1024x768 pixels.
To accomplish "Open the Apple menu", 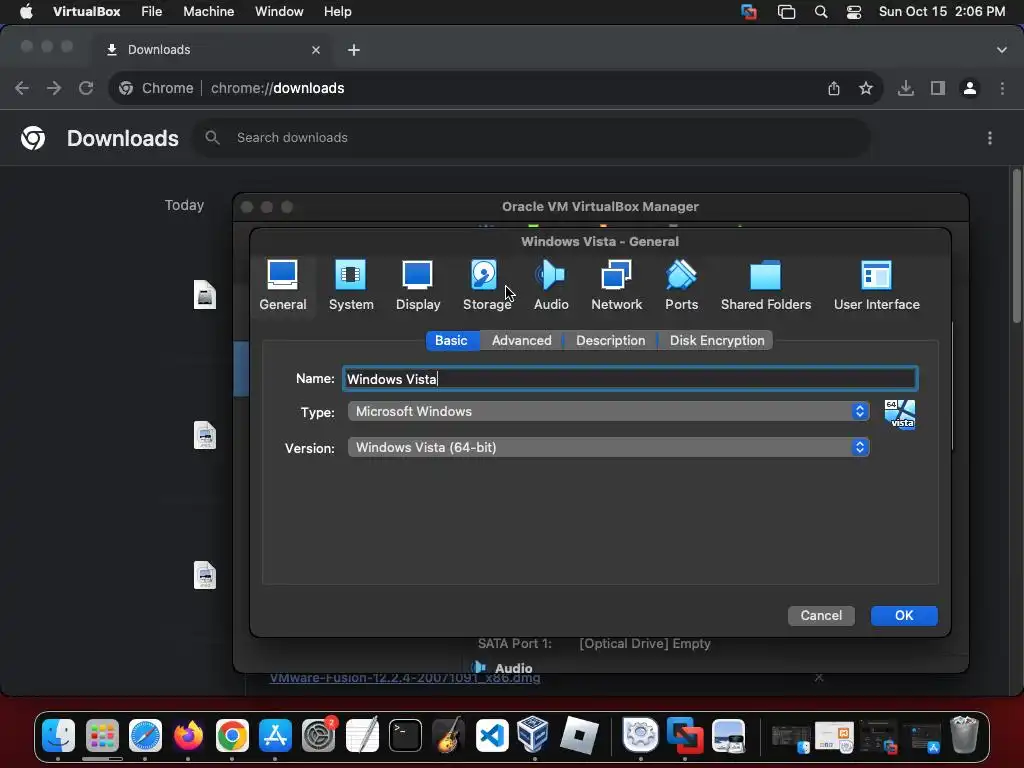I will pos(26,12).
